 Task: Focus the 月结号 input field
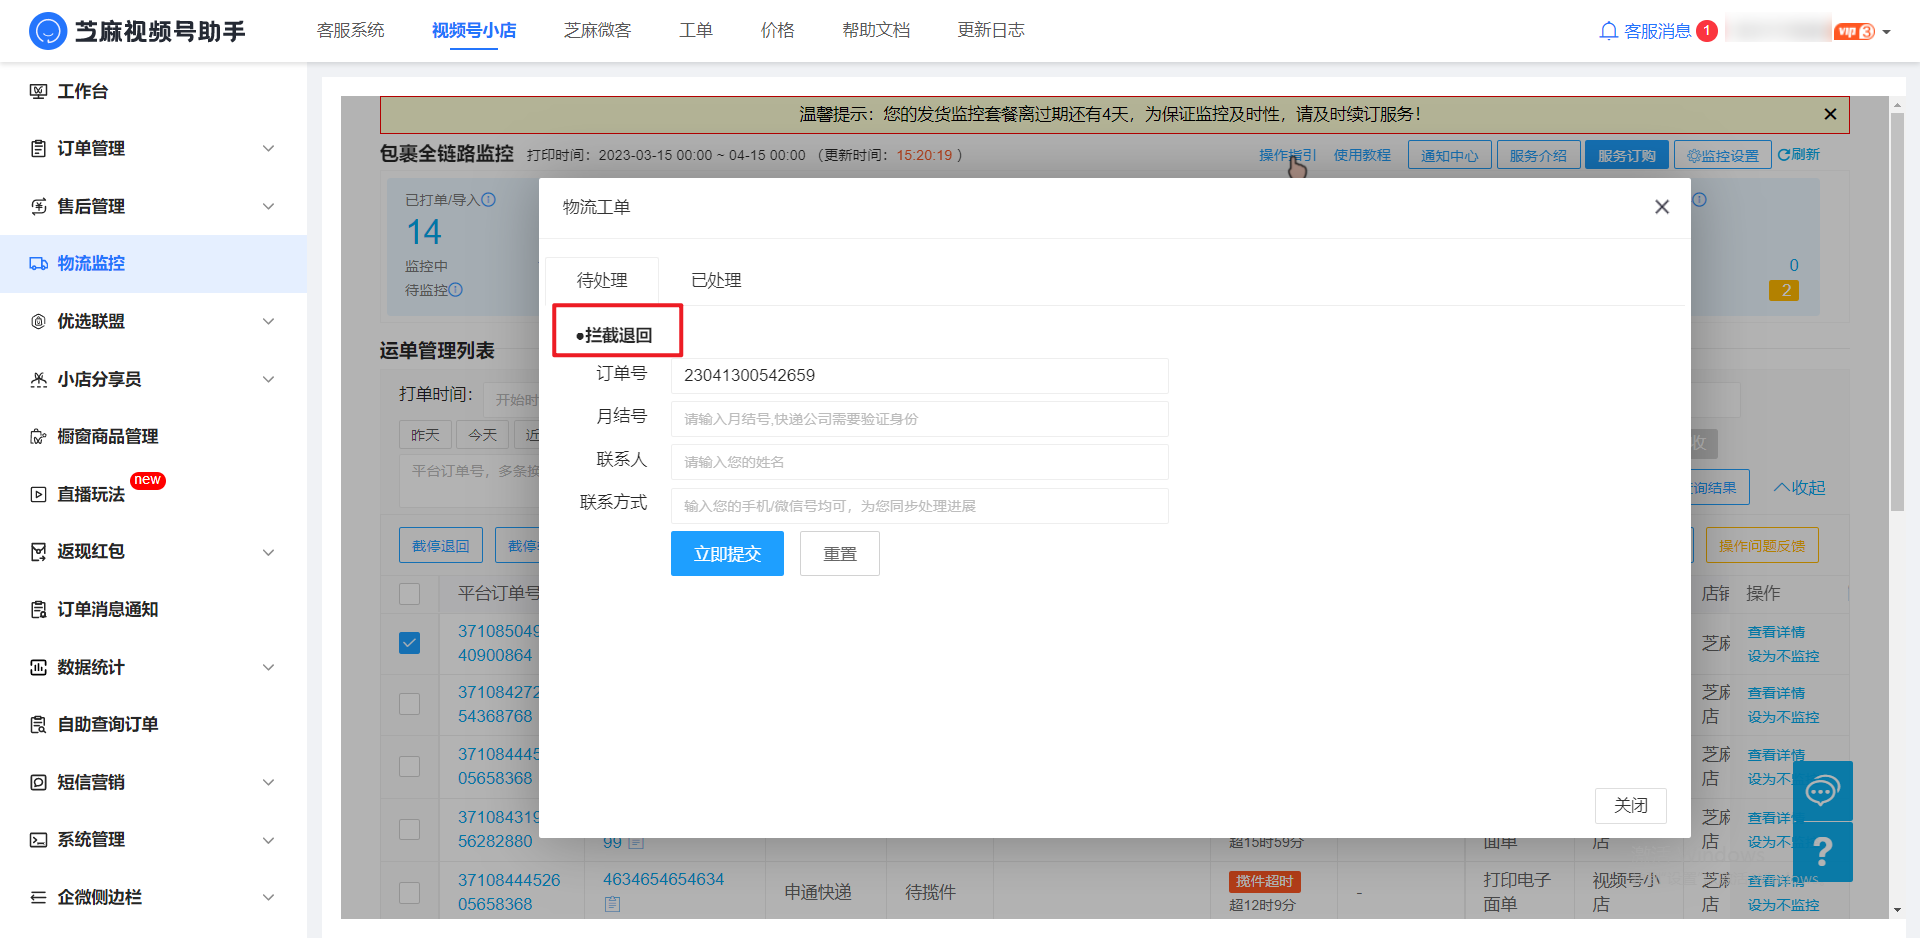[x=919, y=419]
